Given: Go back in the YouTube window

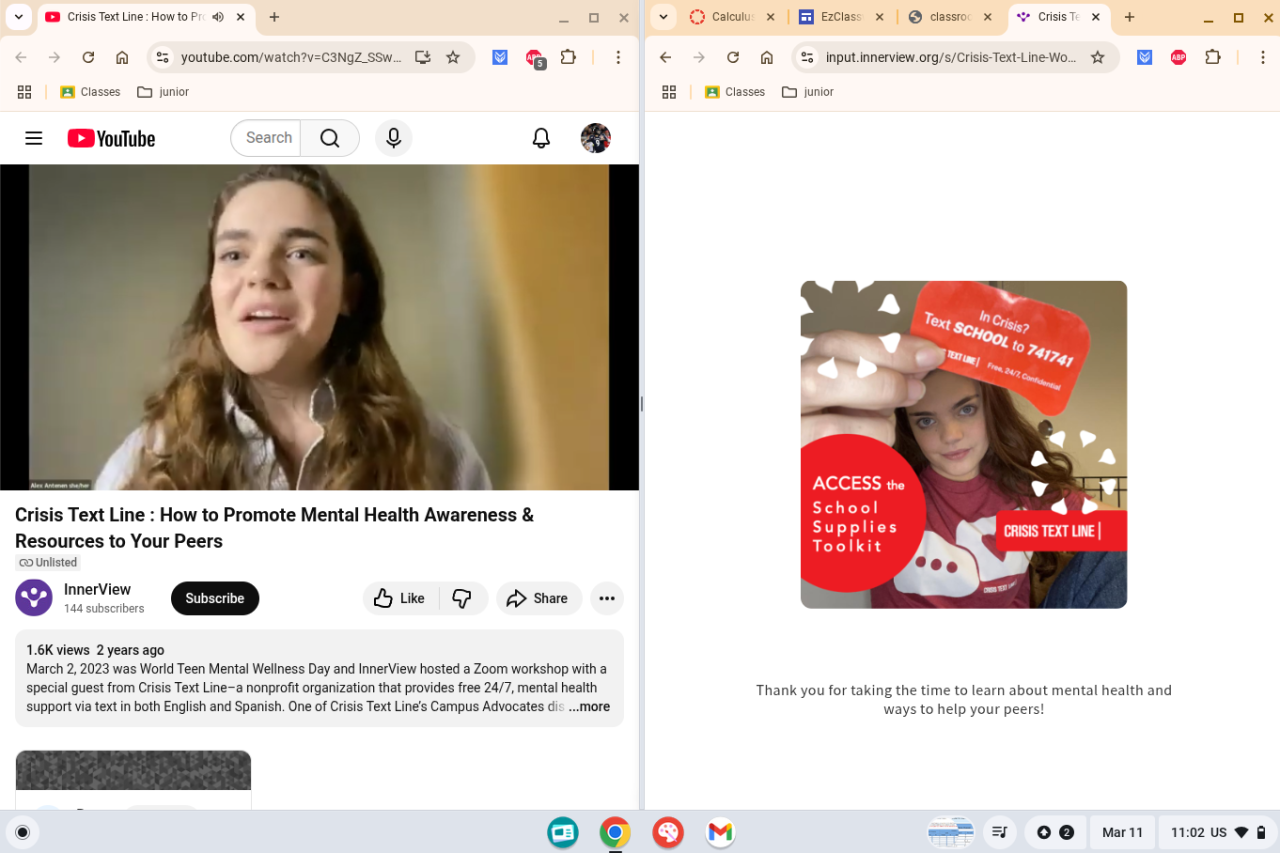Looking at the screenshot, I should point(21,57).
